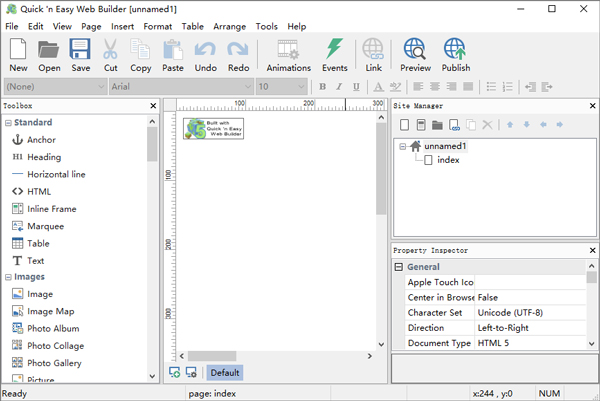Click the canvas horizontal scrollbar thumb
This screenshot has height=401, width=600.
(212, 356)
